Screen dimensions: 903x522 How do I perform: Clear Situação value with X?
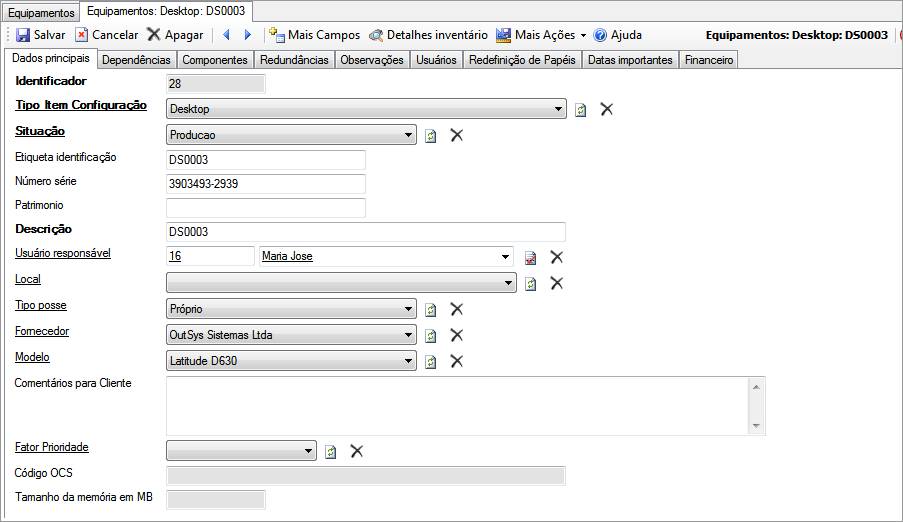coord(457,135)
